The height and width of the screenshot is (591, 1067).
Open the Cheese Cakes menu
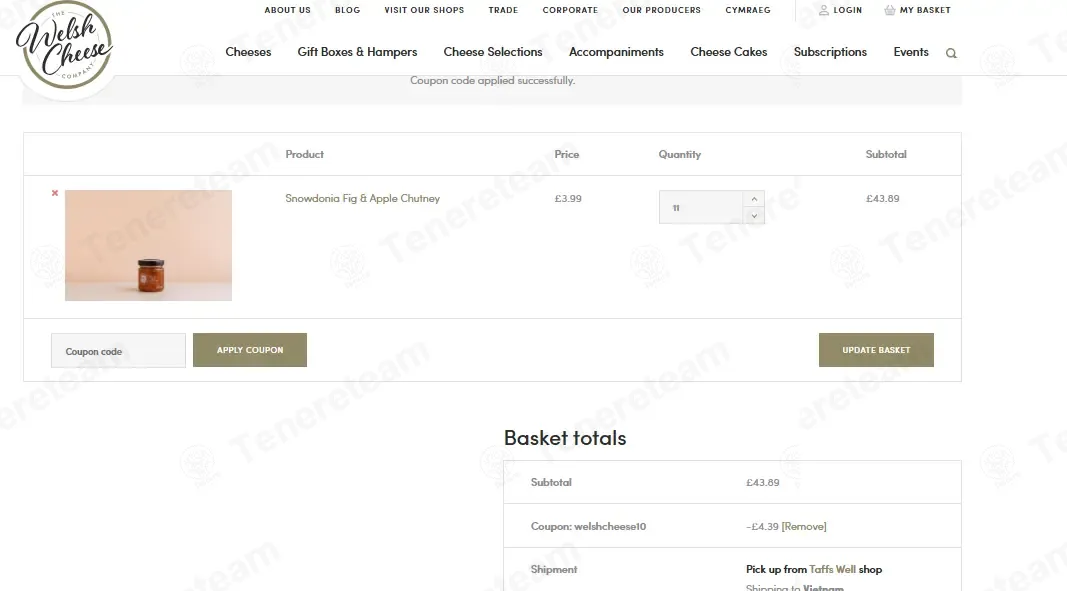(728, 52)
